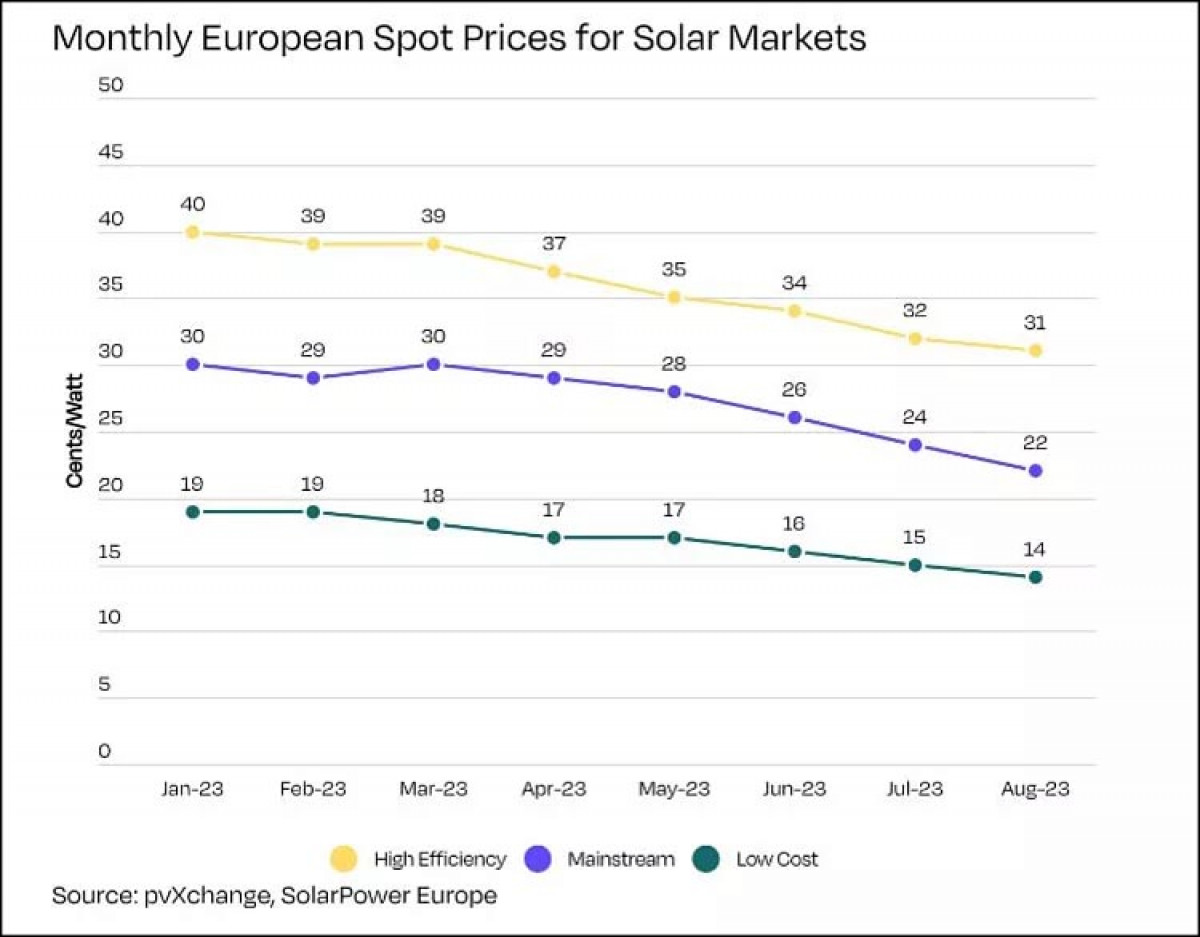Click the purple Mainstream legend swatch
This screenshot has height=937, width=1200.
pyautogui.click(x=538, y=859)
